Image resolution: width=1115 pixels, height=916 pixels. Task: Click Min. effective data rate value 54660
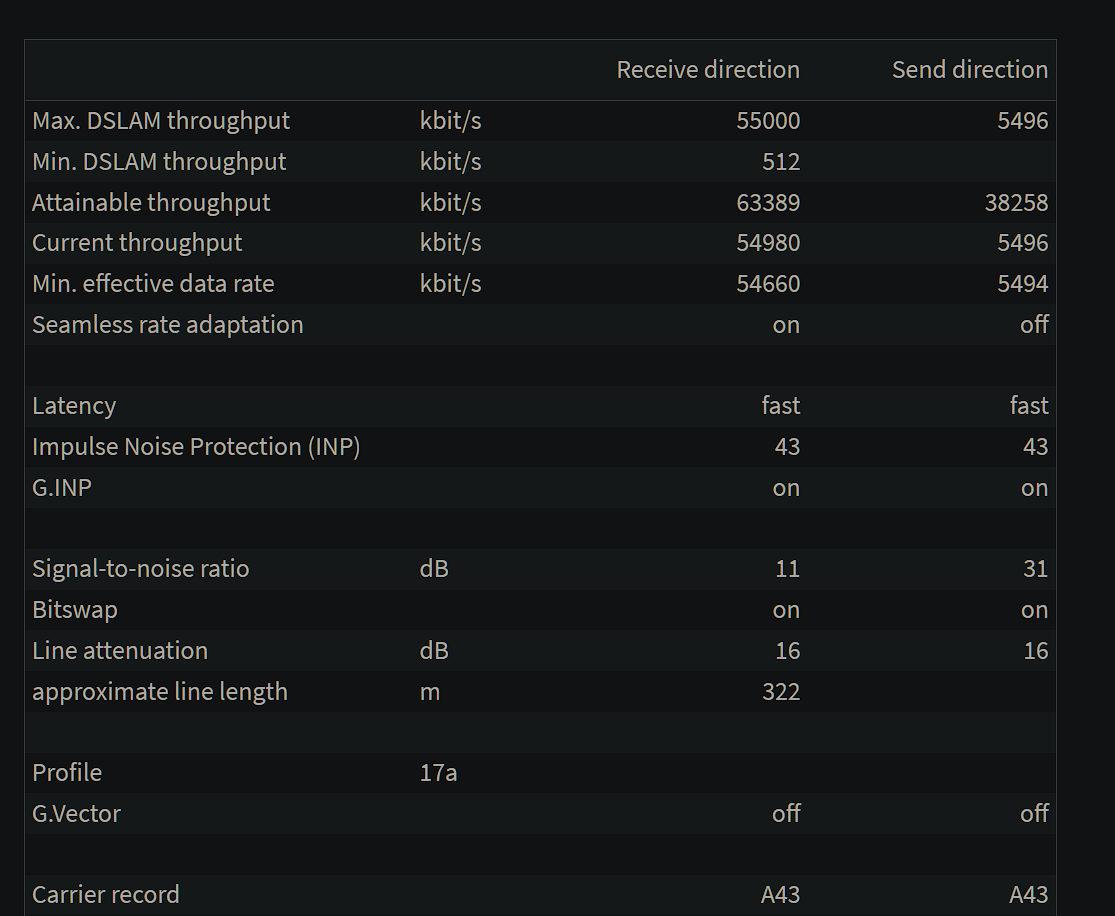768,284
